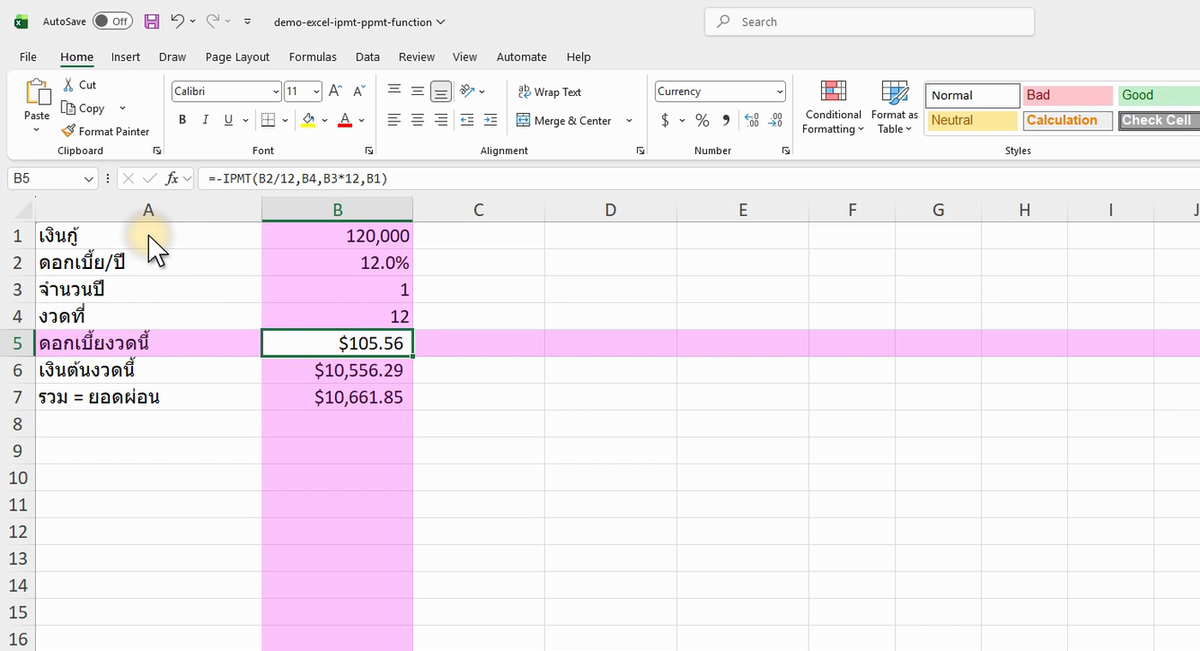
Task: Click Merge & Center button
Action: (565, 120)
